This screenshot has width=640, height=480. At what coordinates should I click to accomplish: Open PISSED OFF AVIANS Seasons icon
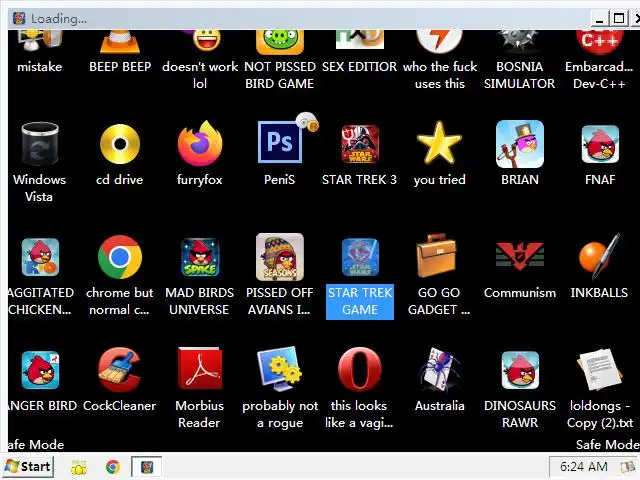point(280,257)
